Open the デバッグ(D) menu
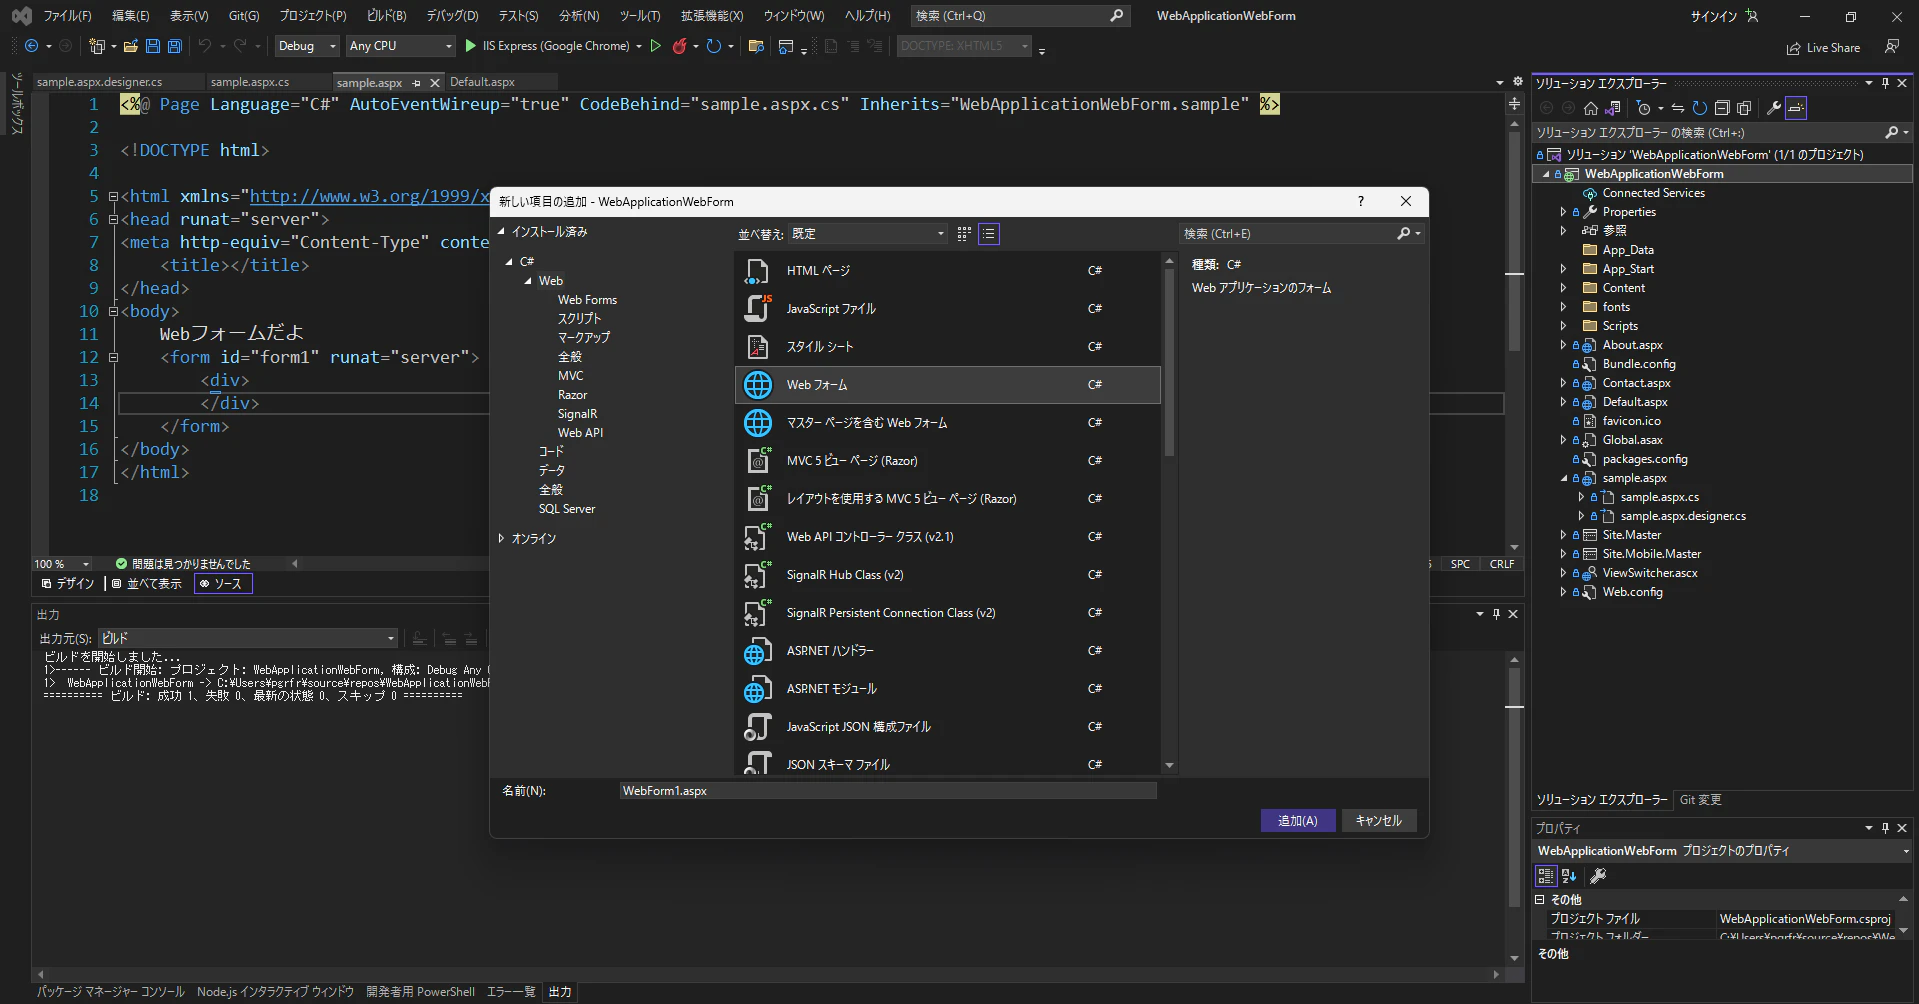 (453, 16)
